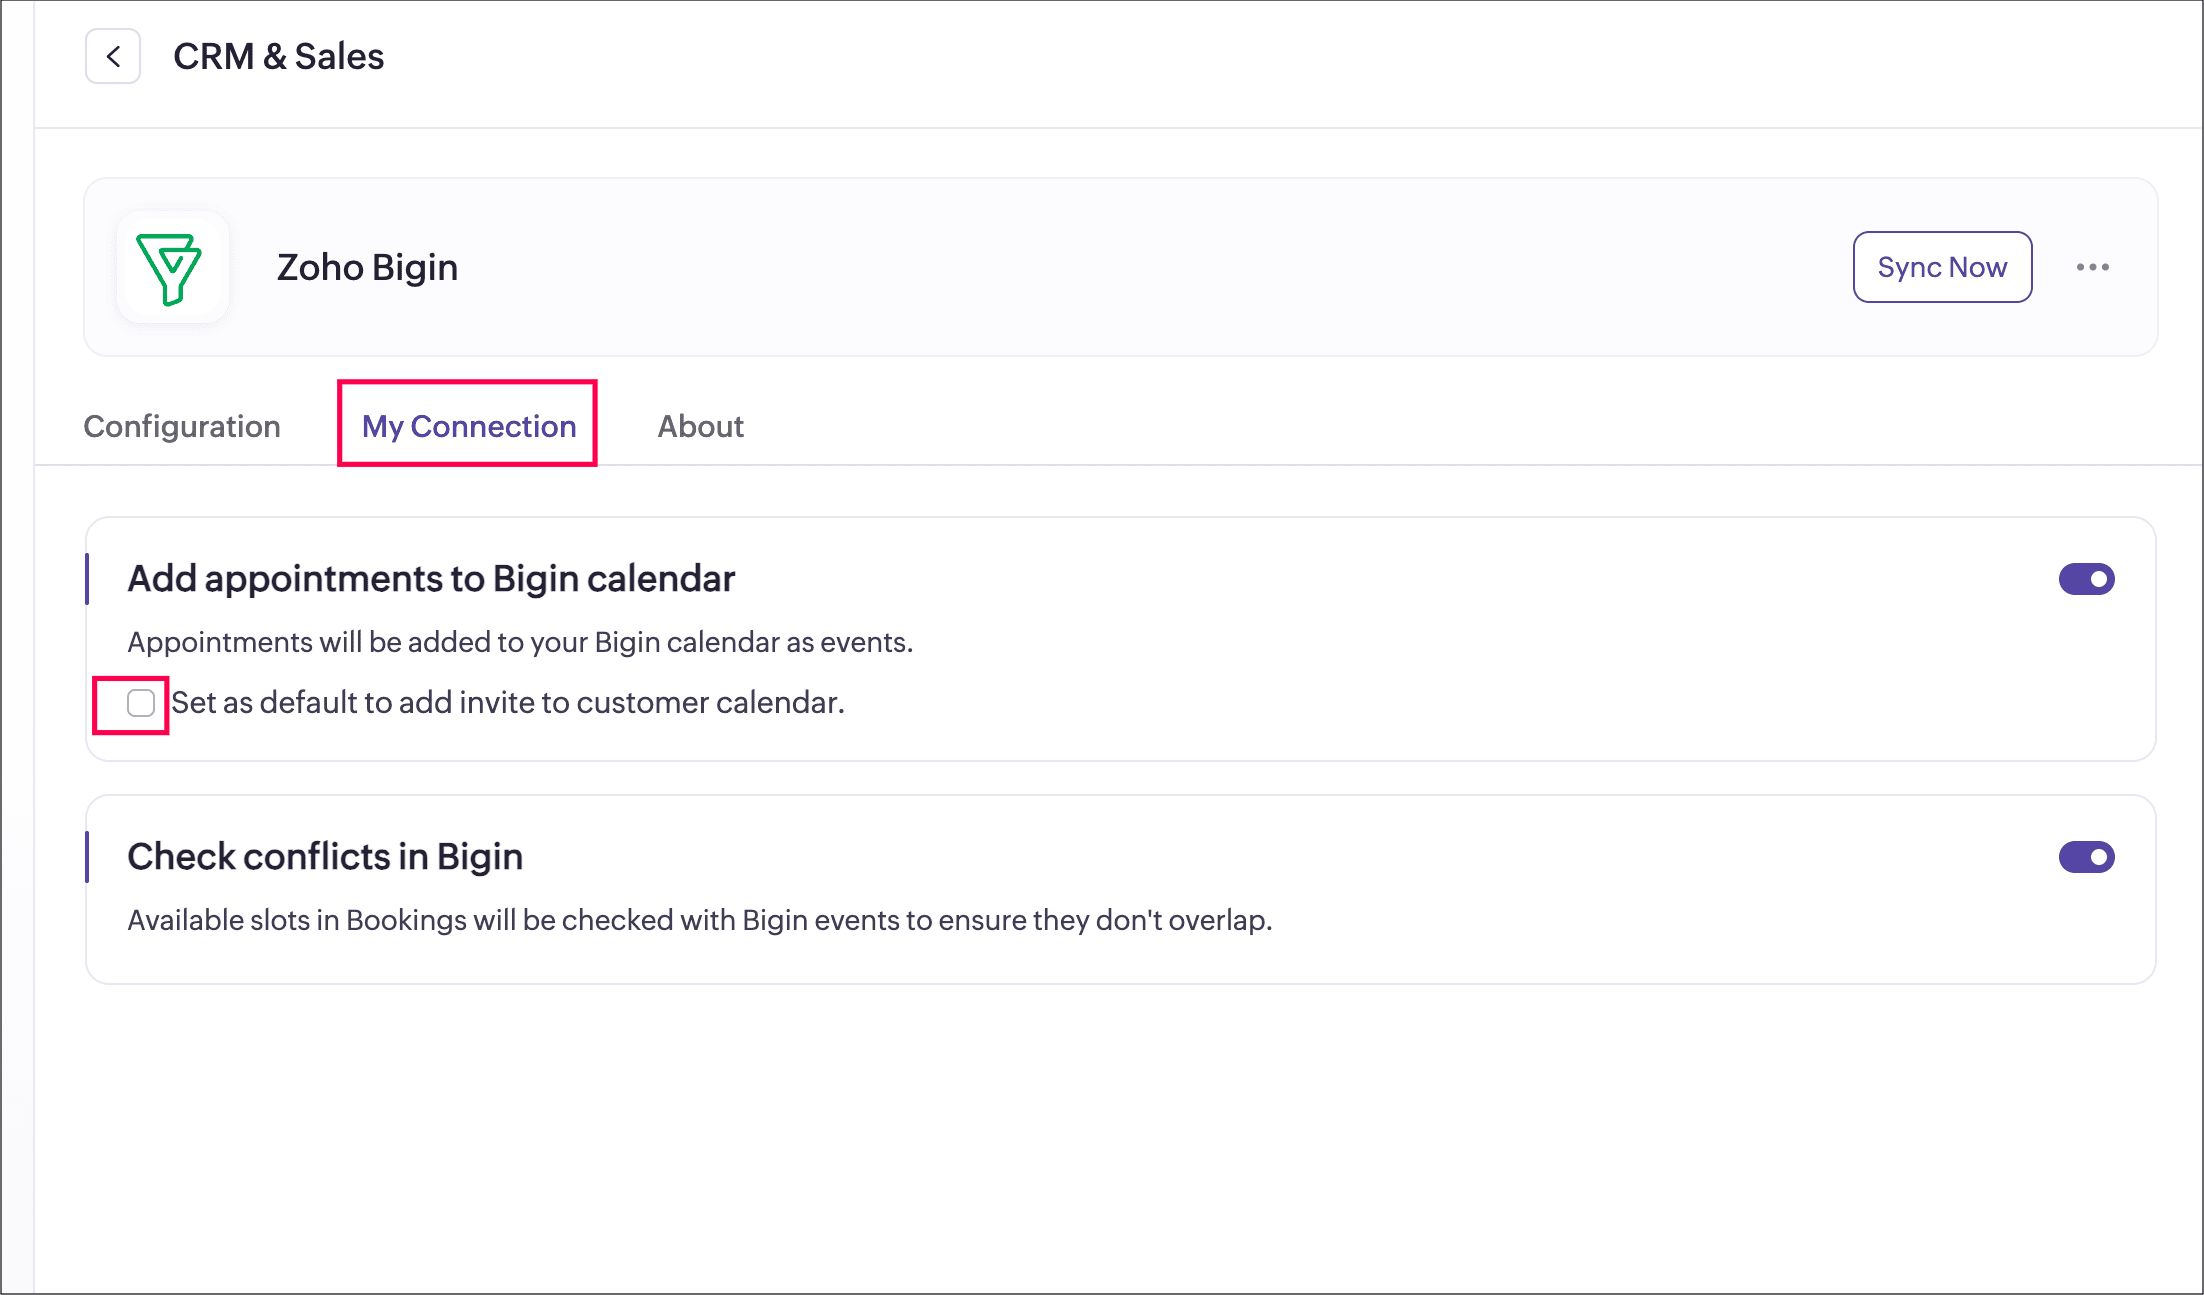Click the Zoho Bigin integration name
Viewport: 2204px width, 1295px height.
pyautogui.click(x=367, y=268)
